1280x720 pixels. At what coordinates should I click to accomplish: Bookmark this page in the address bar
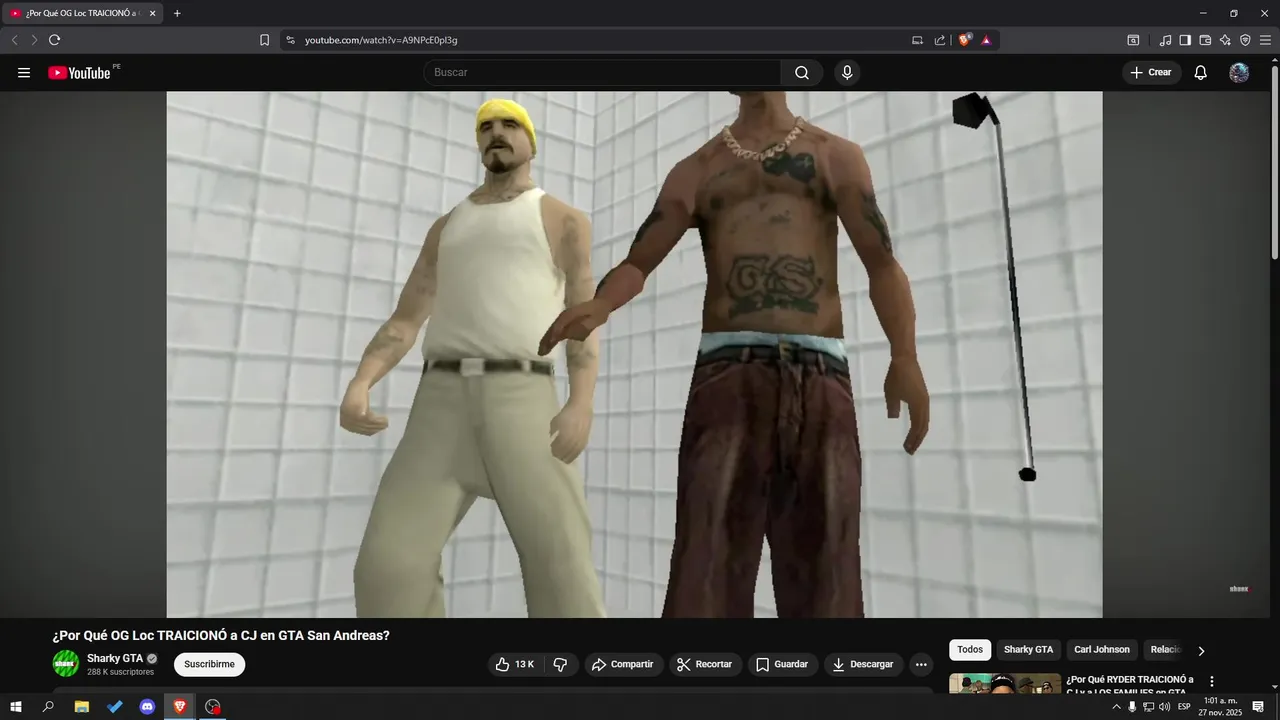tap(264, 40)
